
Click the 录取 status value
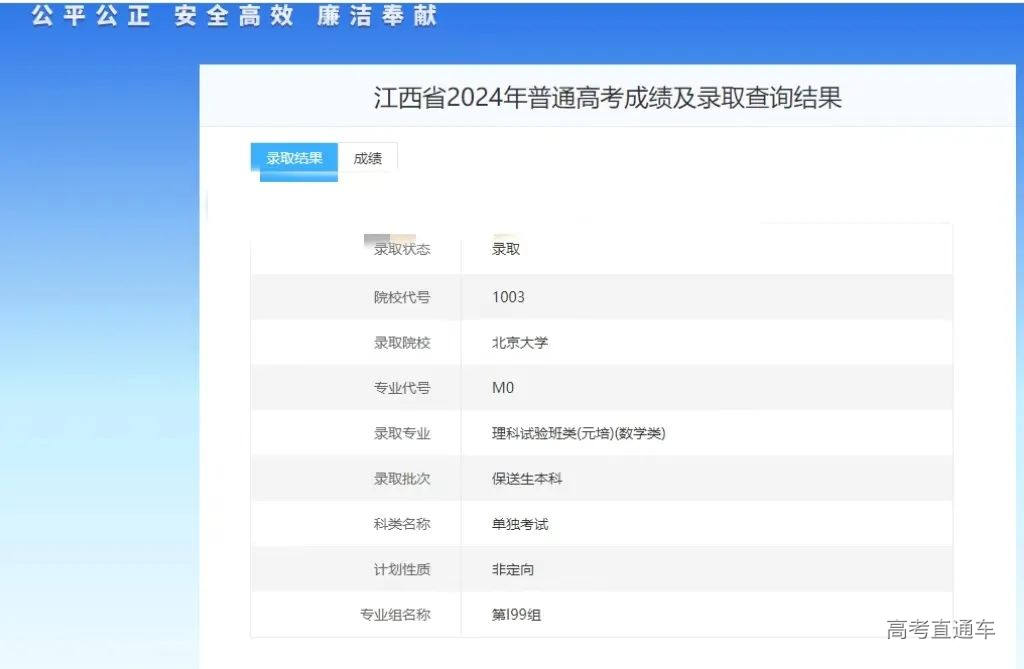505,250
